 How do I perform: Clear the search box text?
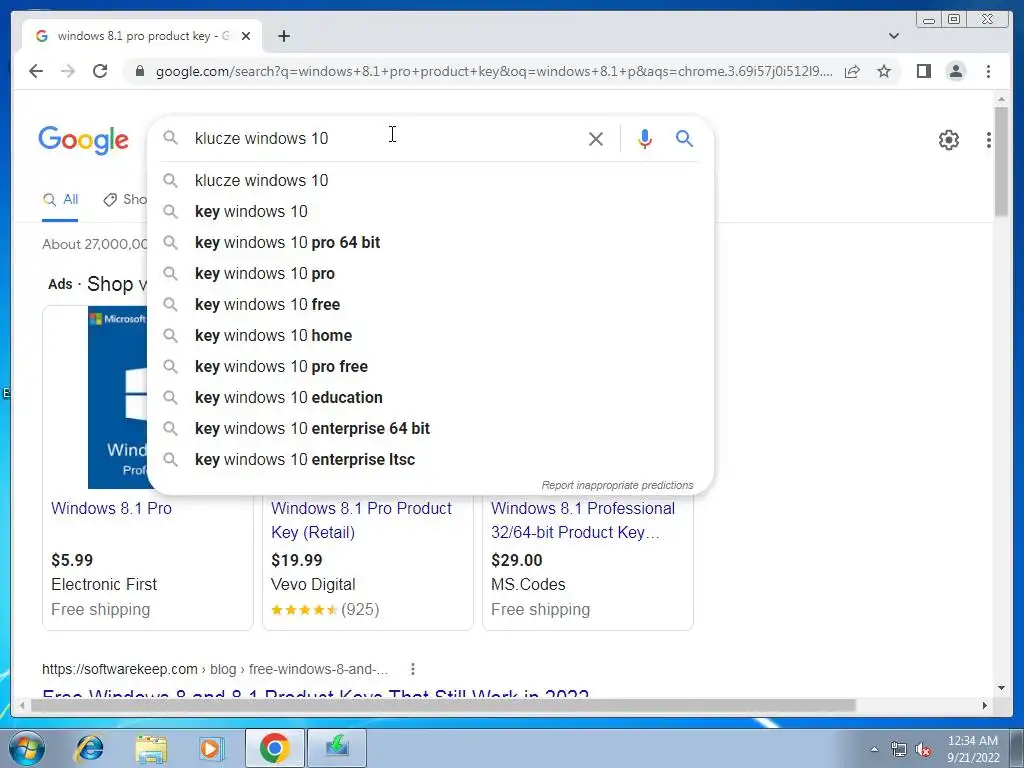coord(596,138)
